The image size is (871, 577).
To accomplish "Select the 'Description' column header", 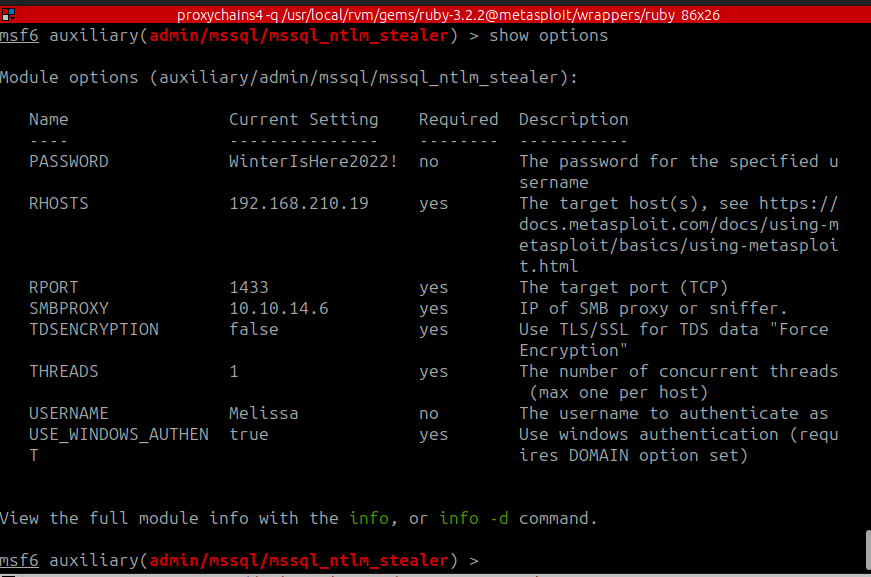I will pos(574,119).
